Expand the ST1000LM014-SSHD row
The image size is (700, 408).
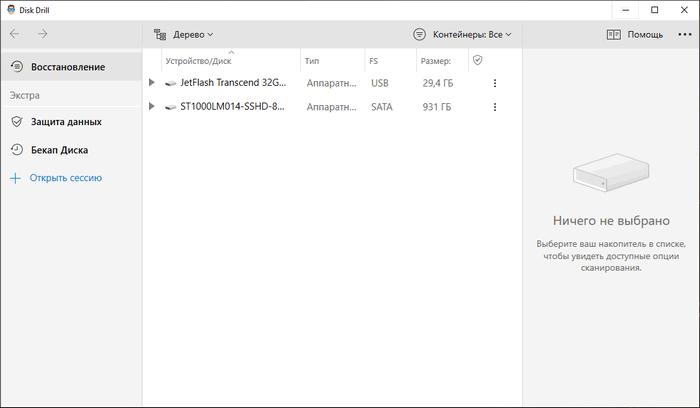[x=151, y=106]
